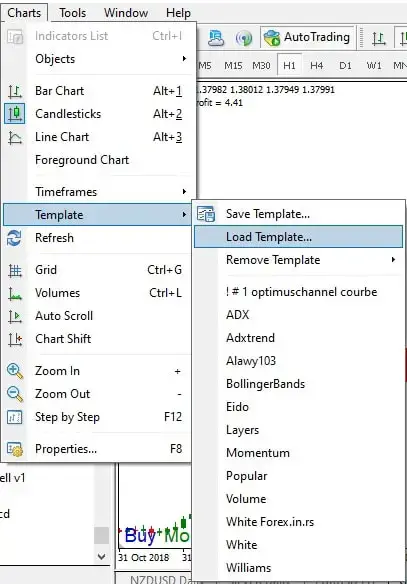The height and width of the screenshot is (584, 407).
Task: Expand the Timeframes submenu arrow
Action: [x=184, y=192]
